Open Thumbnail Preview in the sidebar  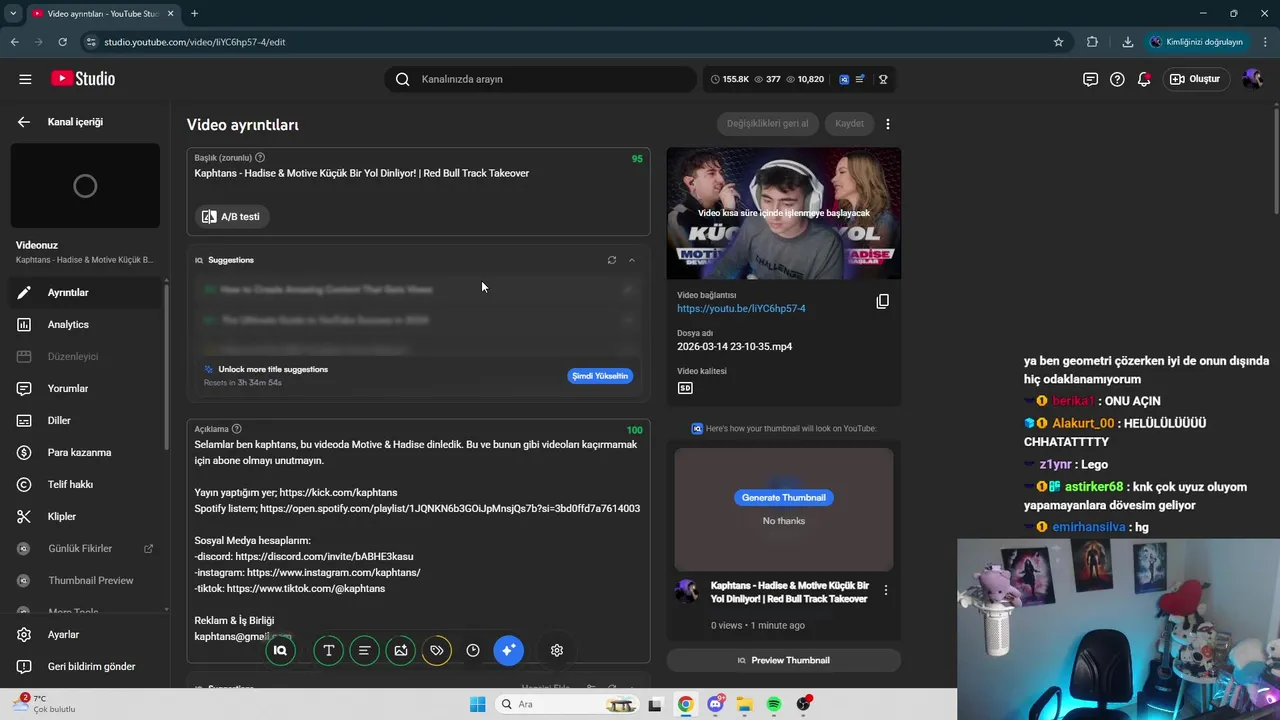coord(84,581)
